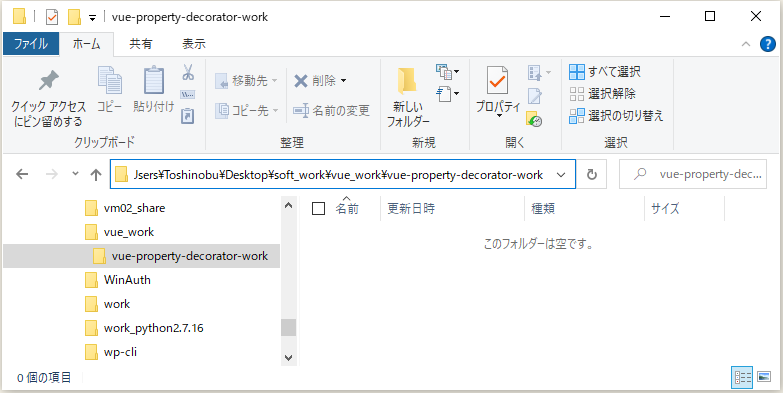Screen dimensions: 783x393
Task: Switch to the 共有 tab
Action: tap(141, 44)
